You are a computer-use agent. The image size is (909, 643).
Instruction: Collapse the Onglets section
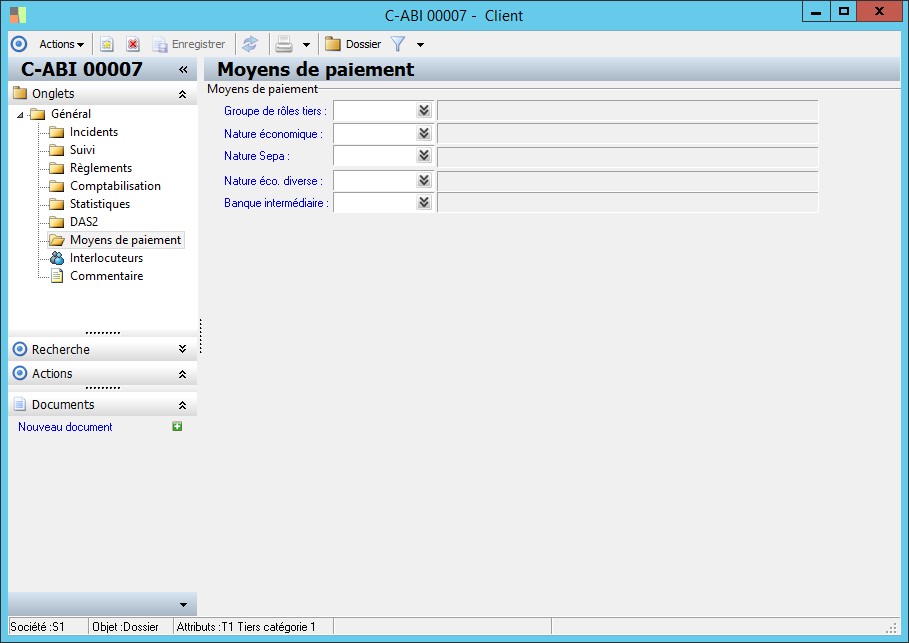pos(182,94)
